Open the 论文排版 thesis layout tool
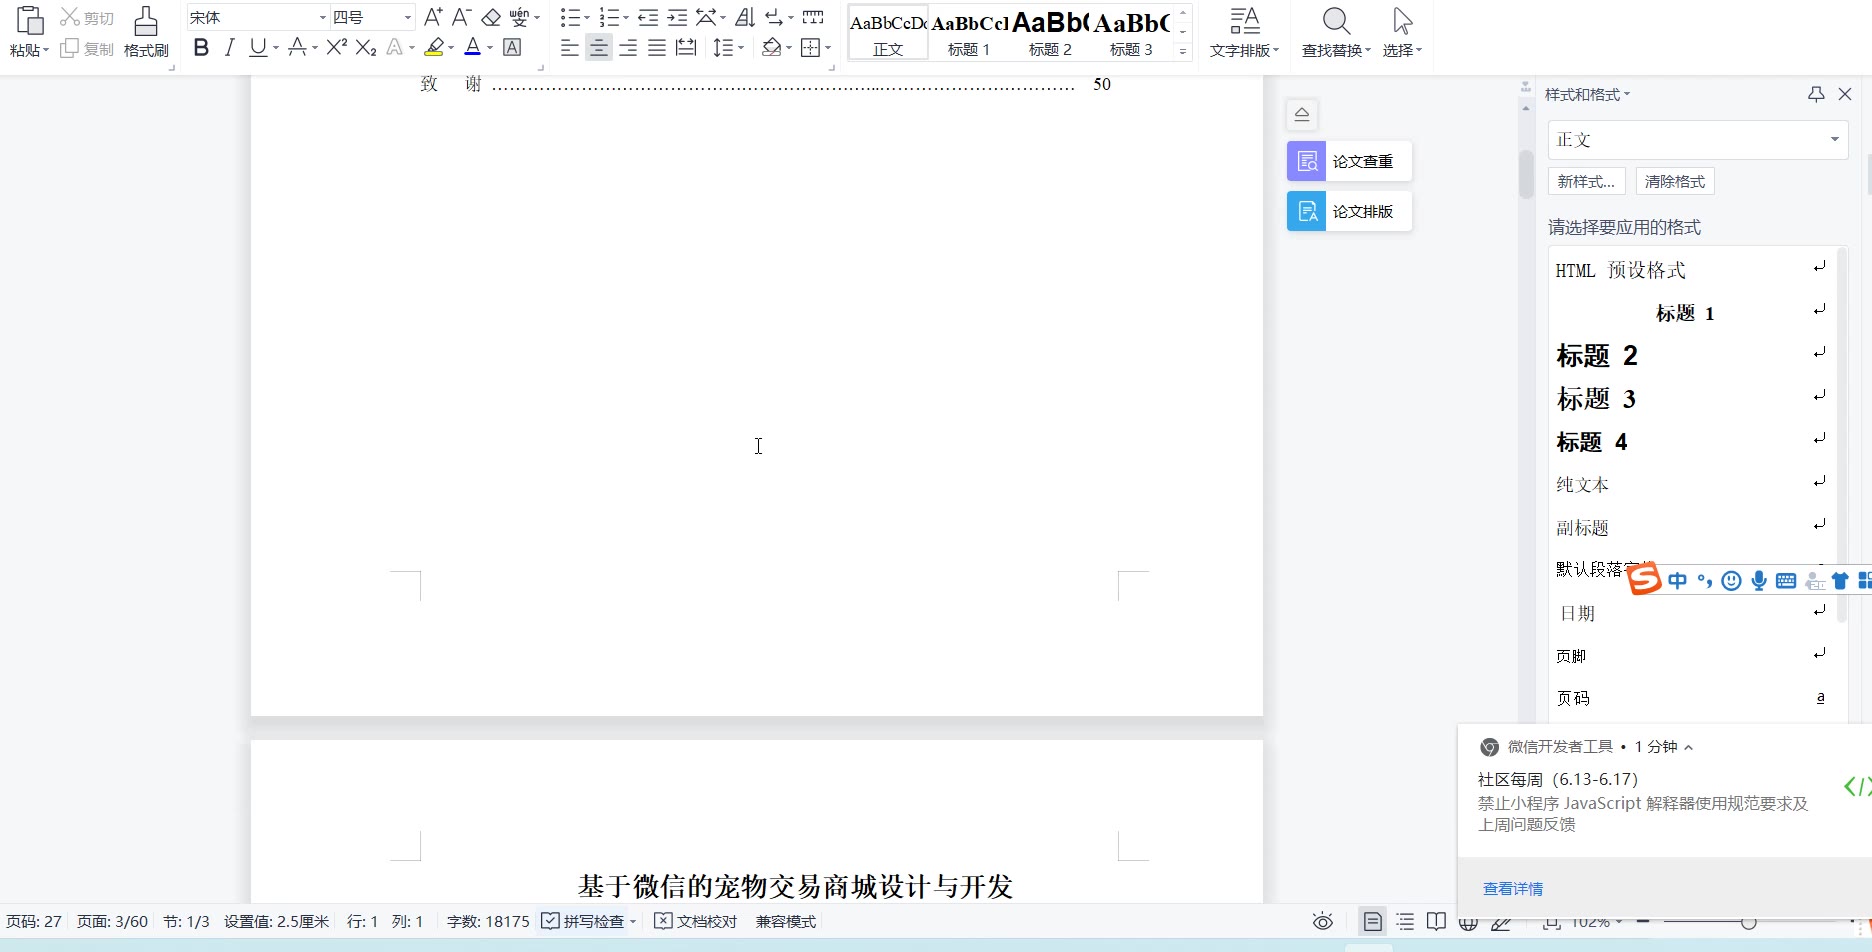Screen dimensions: 1872x952 pos(1349,211)
